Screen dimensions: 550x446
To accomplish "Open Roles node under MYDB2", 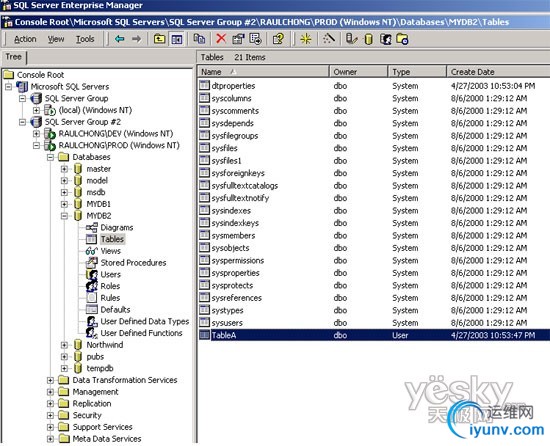I will (110, 286).
